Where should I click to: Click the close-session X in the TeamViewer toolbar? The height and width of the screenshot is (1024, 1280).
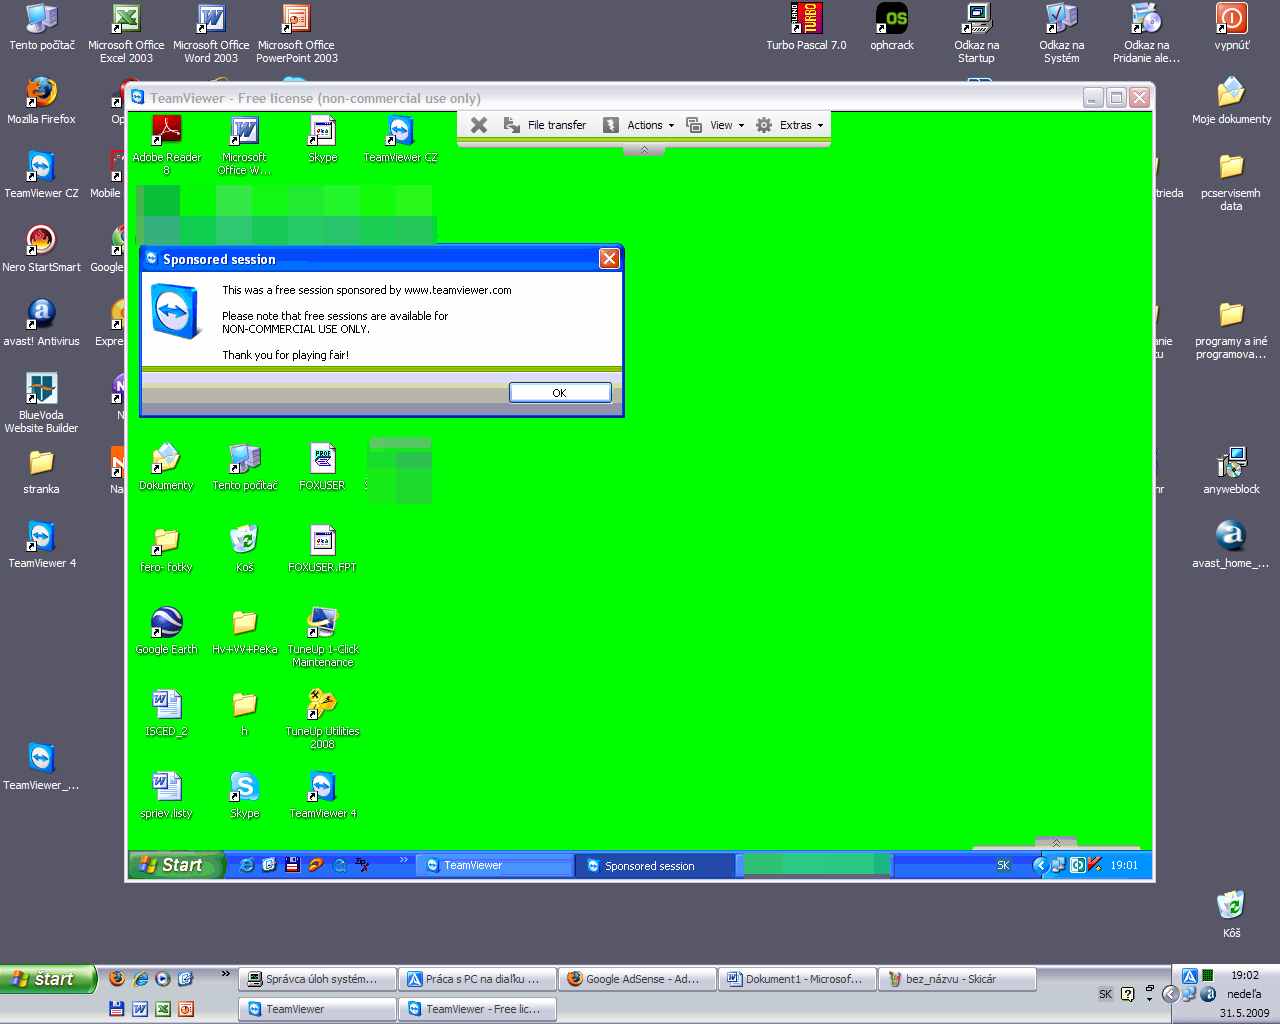[479, 125]
